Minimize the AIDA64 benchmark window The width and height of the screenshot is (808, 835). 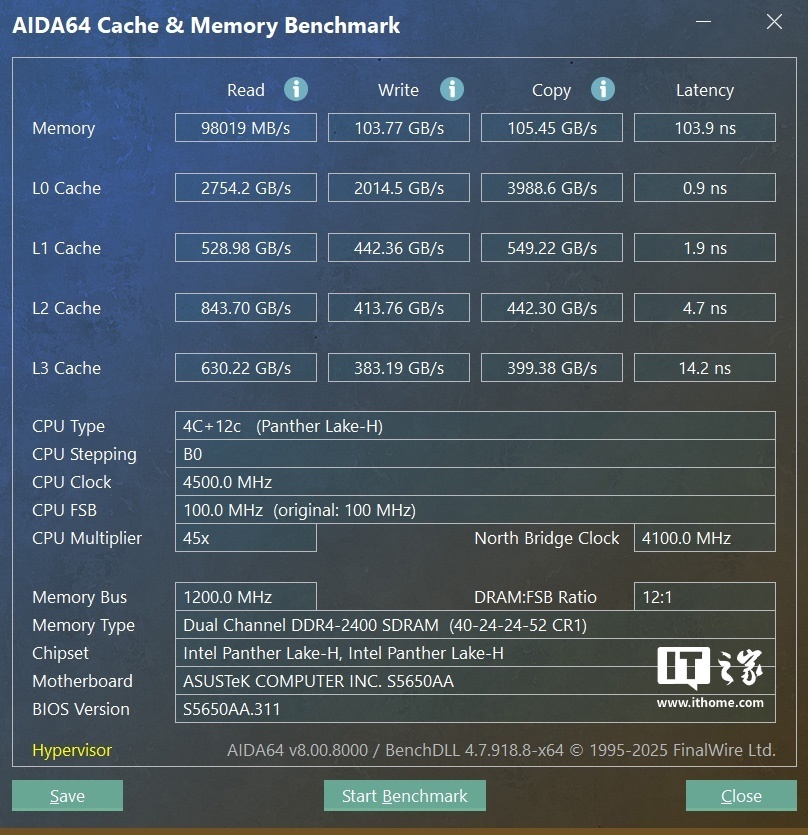(703, 22)
